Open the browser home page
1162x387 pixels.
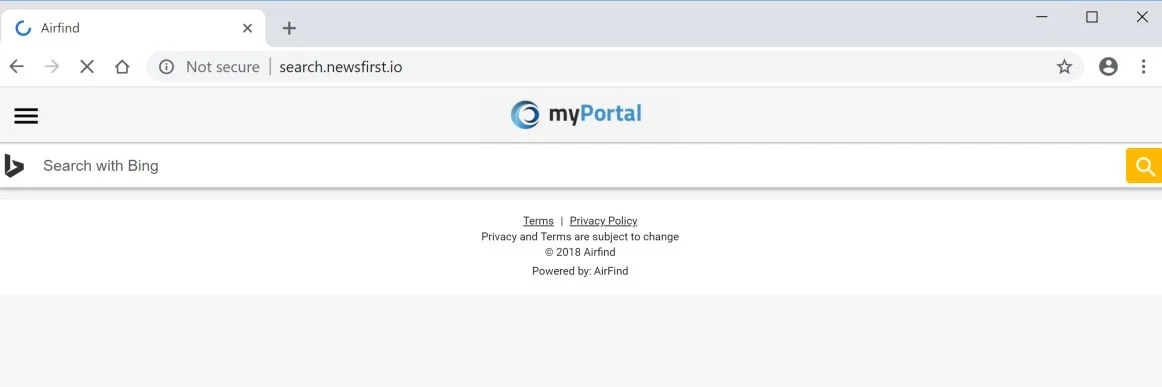(x=122, y=67)
